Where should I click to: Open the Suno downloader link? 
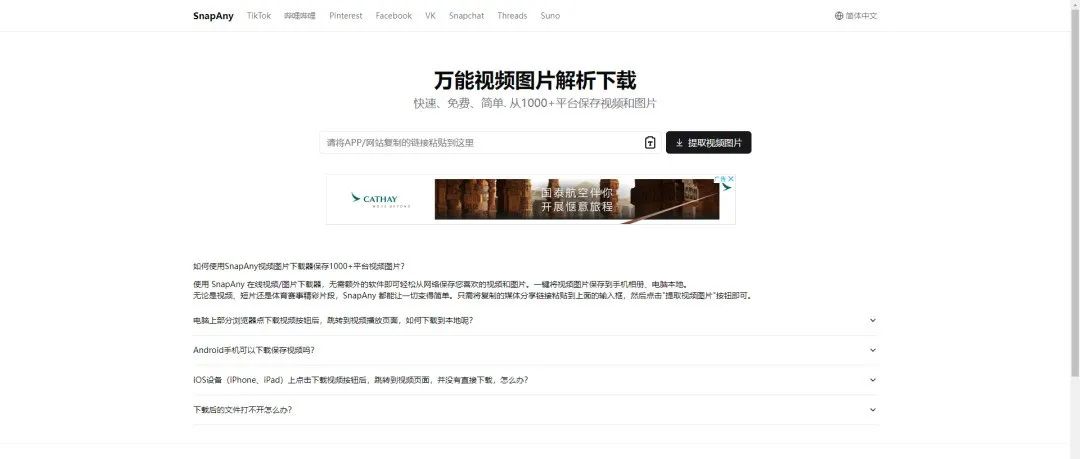[x=550, y=16]
